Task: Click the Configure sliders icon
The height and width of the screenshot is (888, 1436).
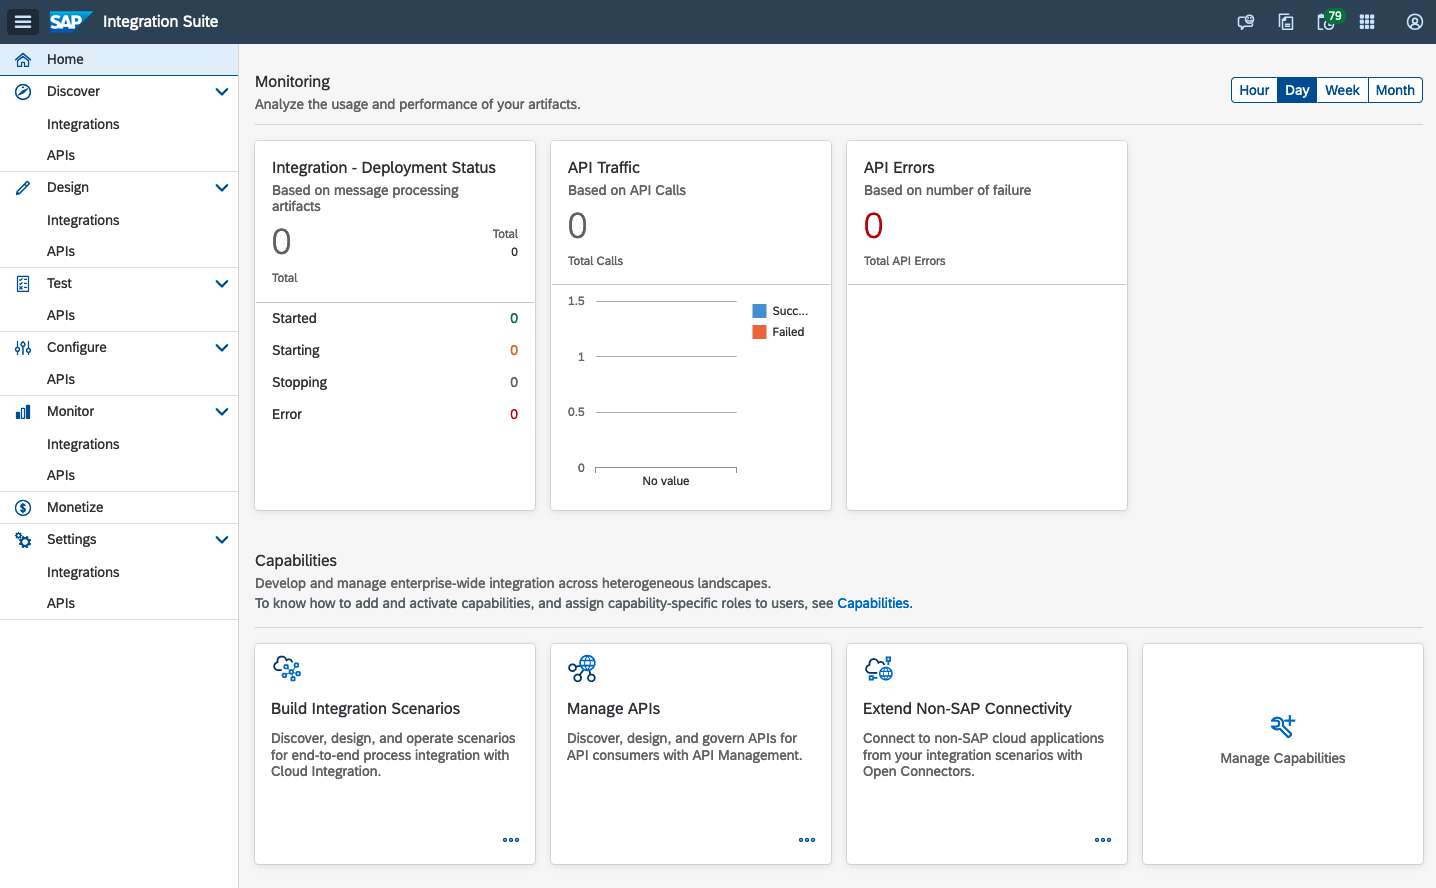Action: [x=23, y=347]
